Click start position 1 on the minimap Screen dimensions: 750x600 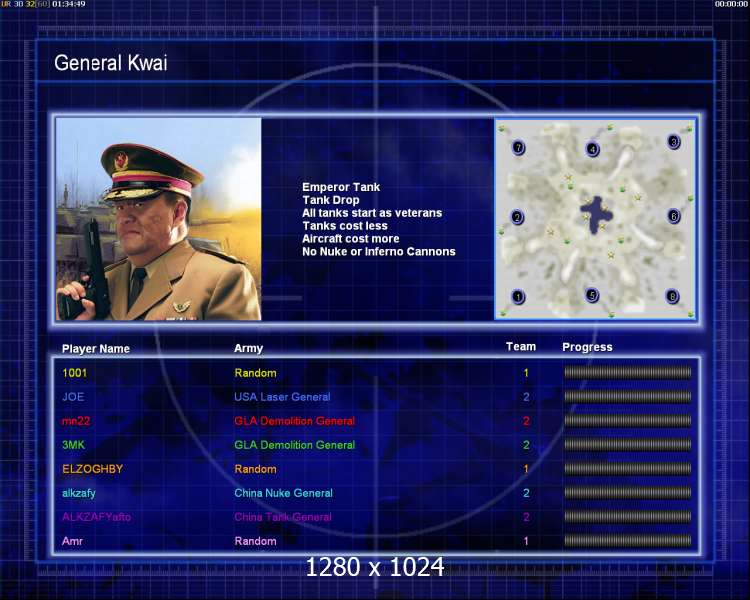coord(518,297)
